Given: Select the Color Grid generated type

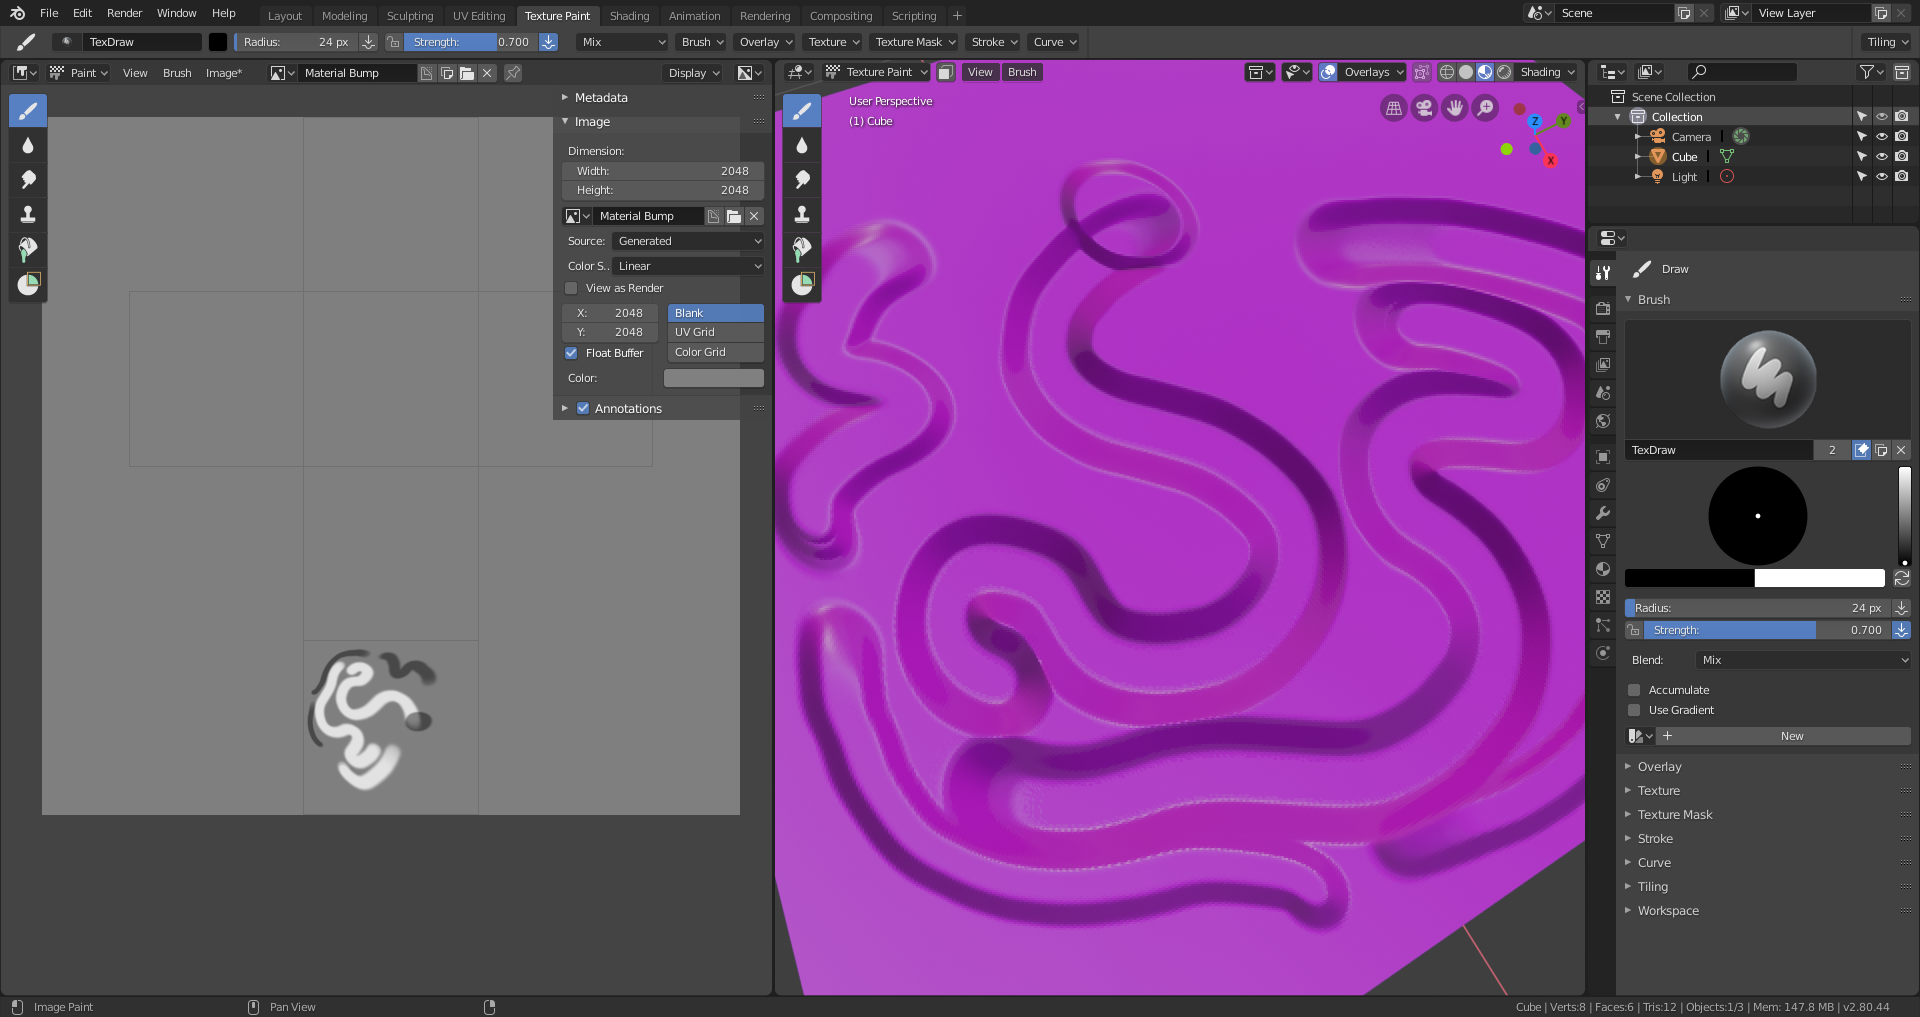Looking at the screenshot, I should (715, 352).
